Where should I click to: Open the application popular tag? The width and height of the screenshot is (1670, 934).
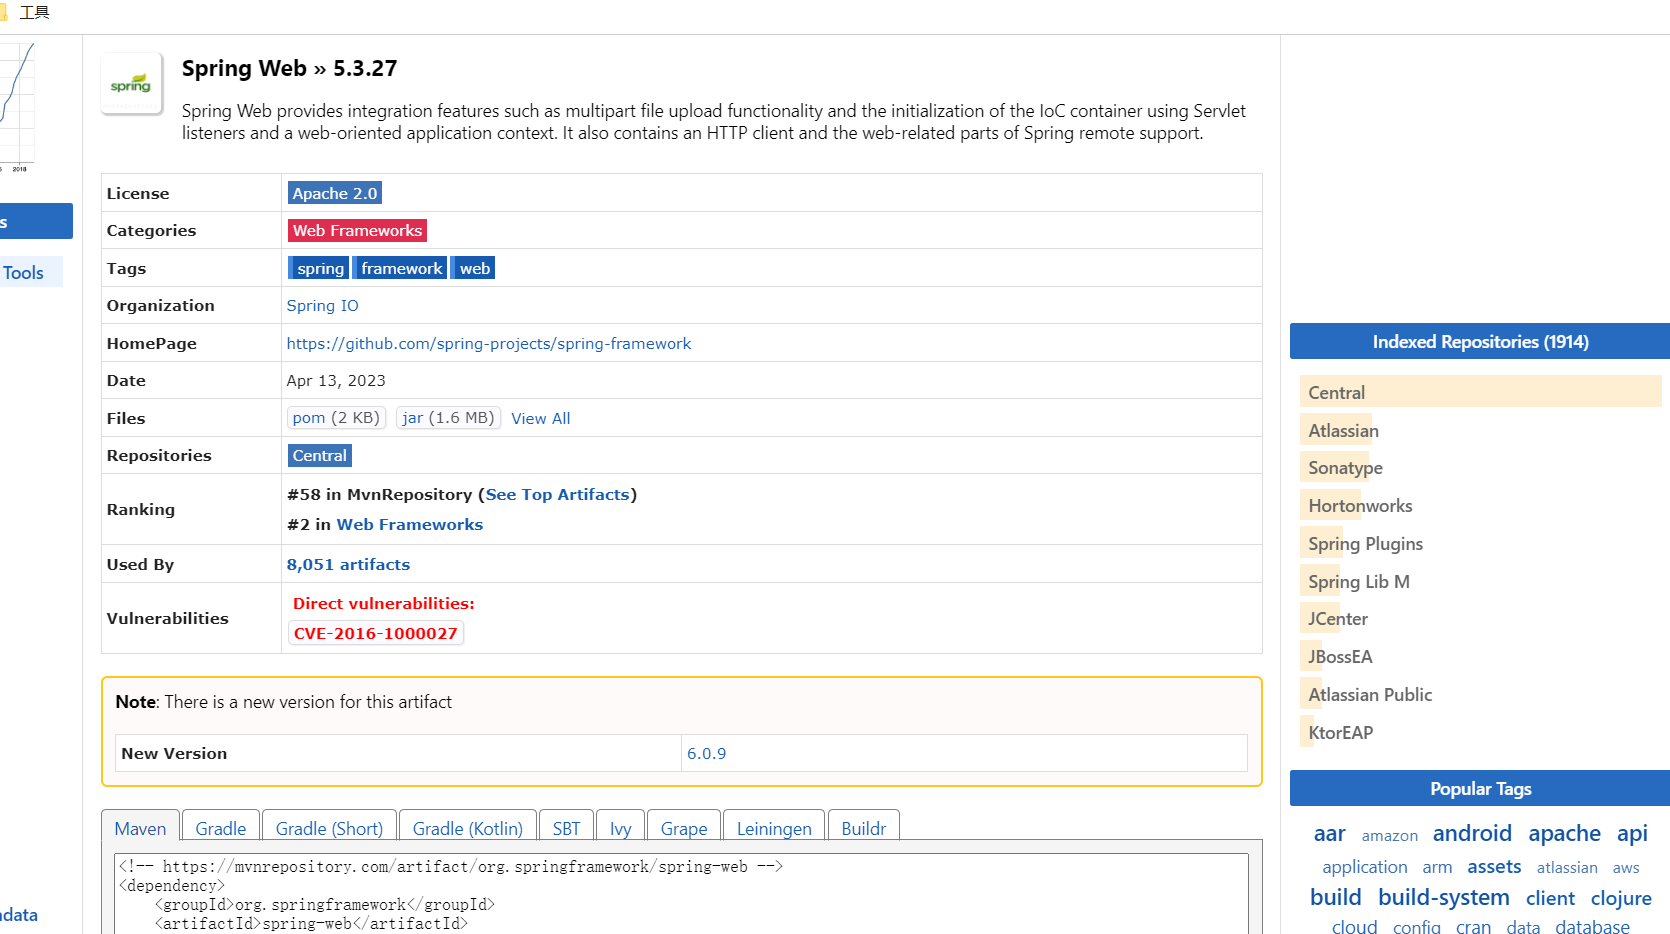(x=1364, y=867)
